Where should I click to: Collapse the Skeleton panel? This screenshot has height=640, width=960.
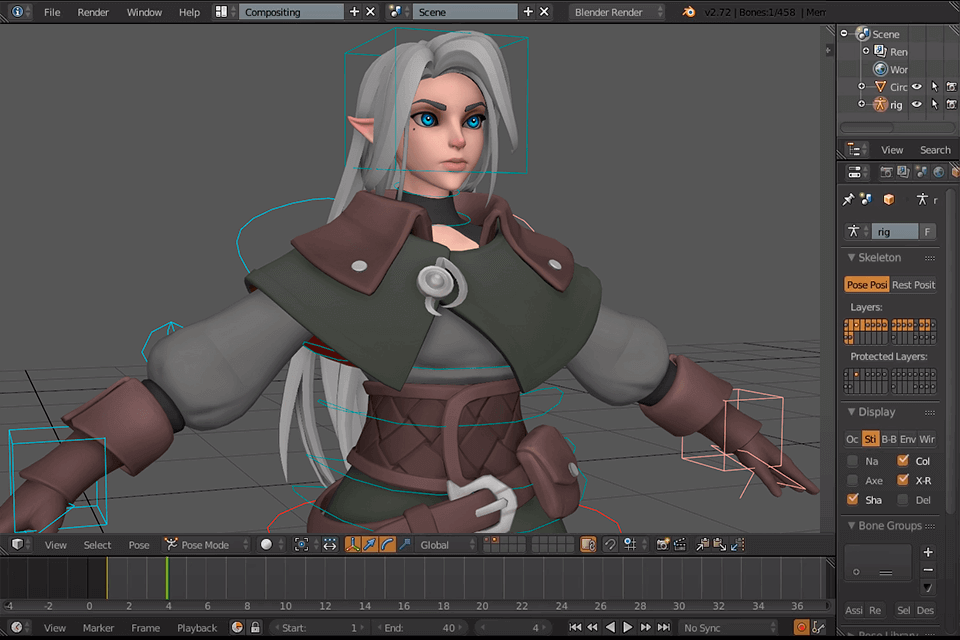(x=852, y=257)
